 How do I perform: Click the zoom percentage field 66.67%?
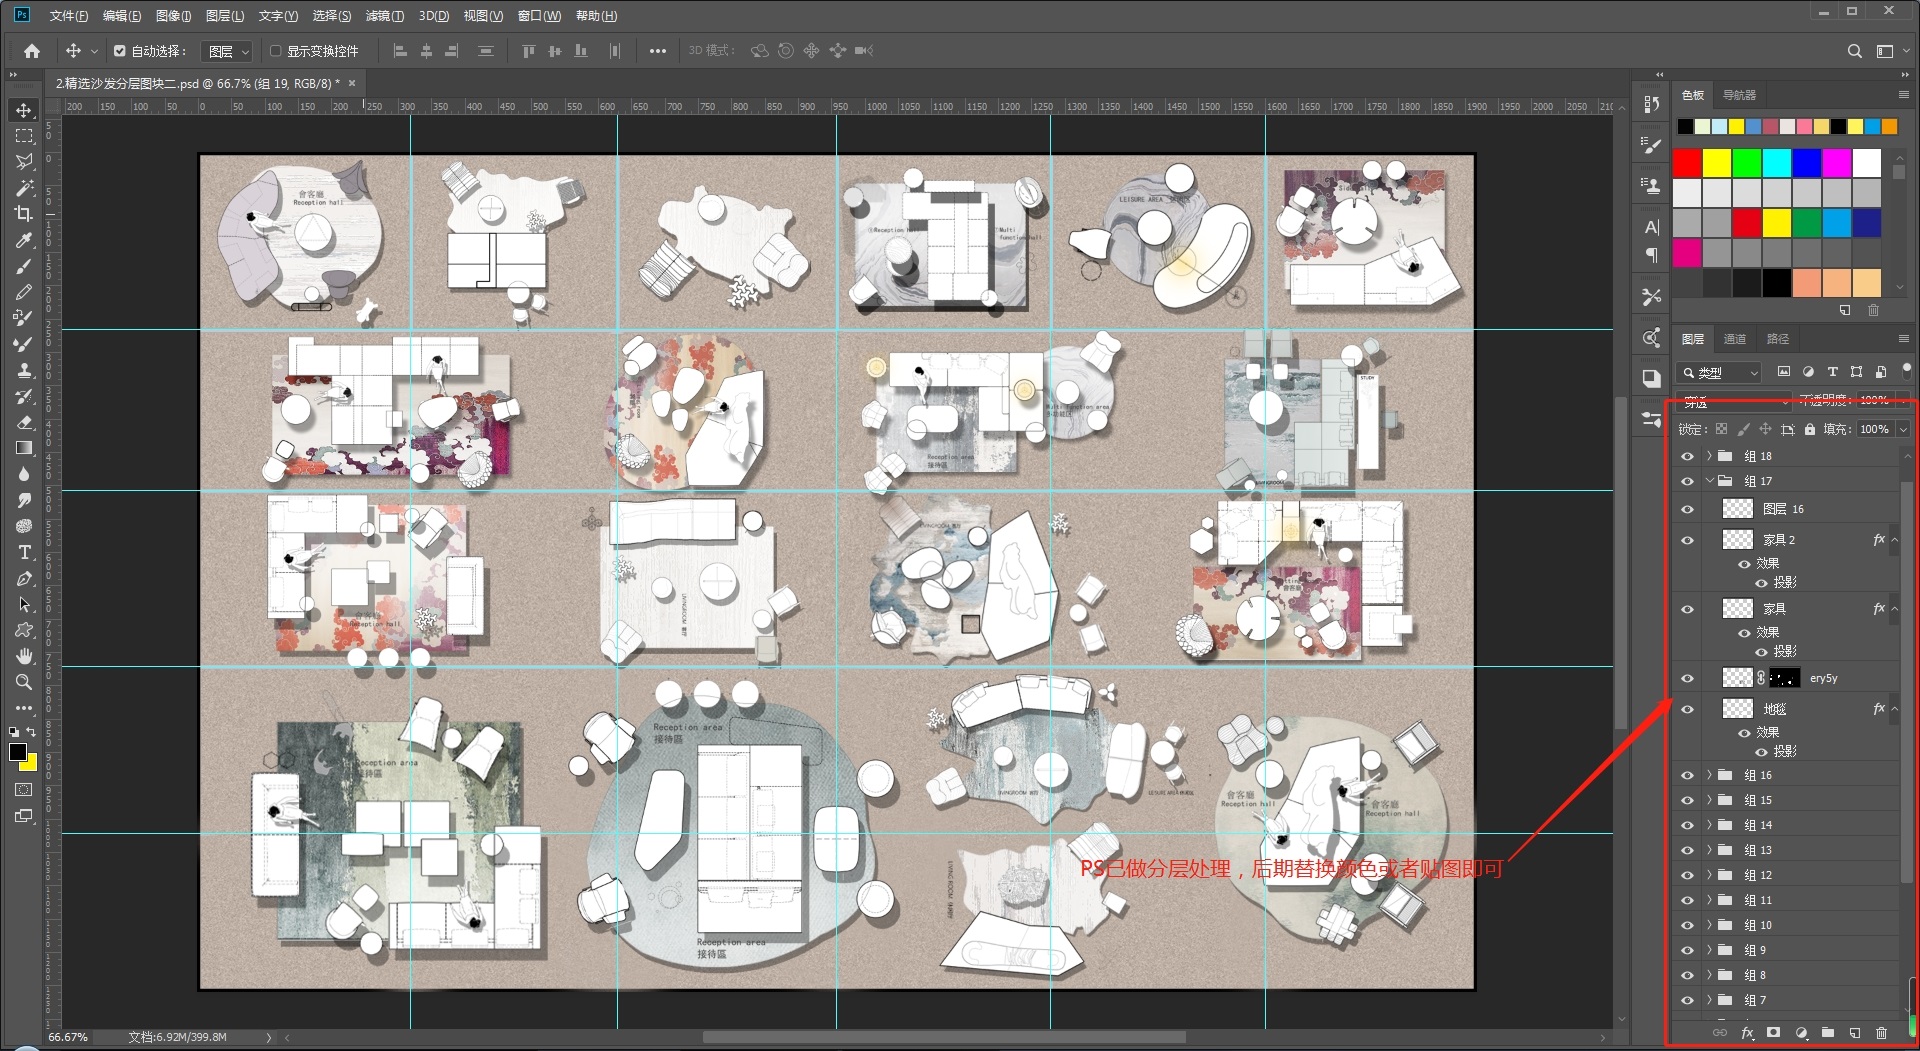pyautogui.click(x=68, y=1037)
